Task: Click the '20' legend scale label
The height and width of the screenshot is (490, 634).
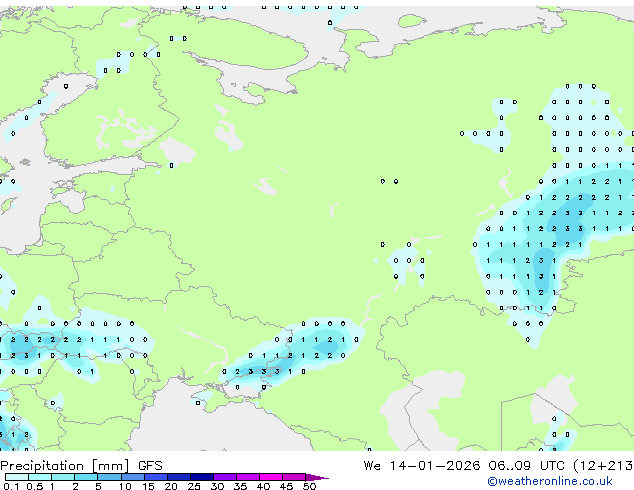Action: tap(171, 486)
